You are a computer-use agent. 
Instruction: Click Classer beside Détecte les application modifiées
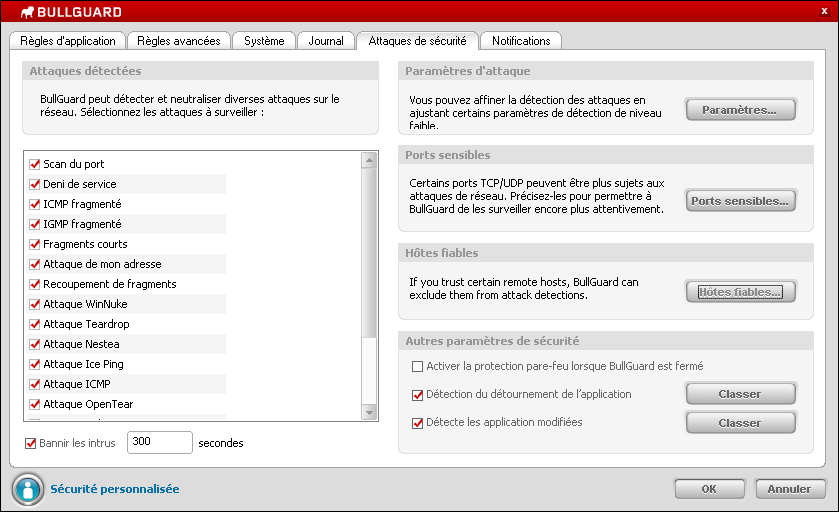tap(741, 423)
